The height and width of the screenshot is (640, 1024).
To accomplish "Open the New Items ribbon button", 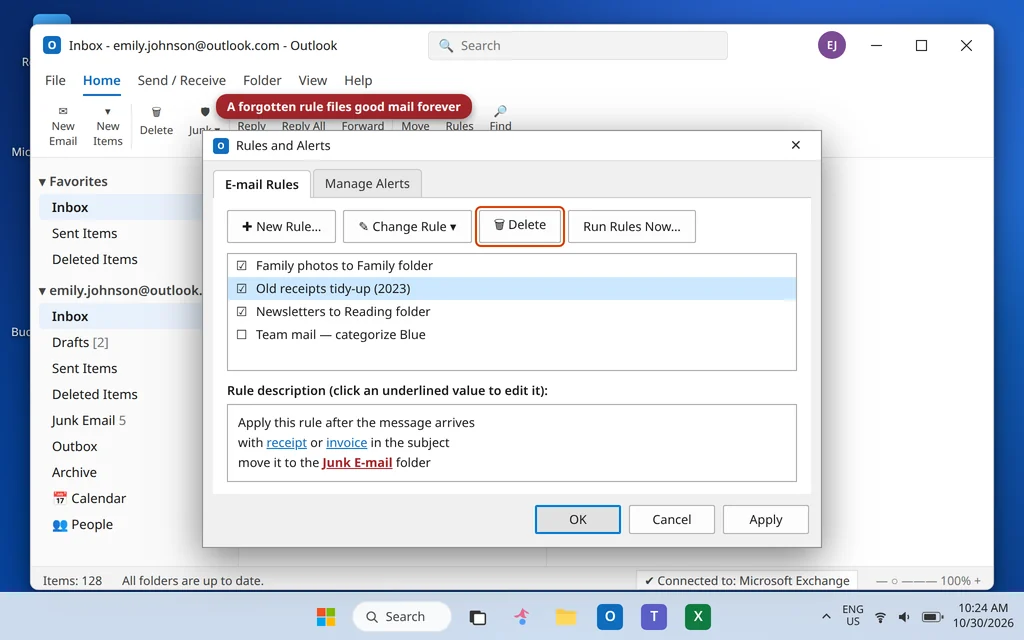I will (108, 127).
